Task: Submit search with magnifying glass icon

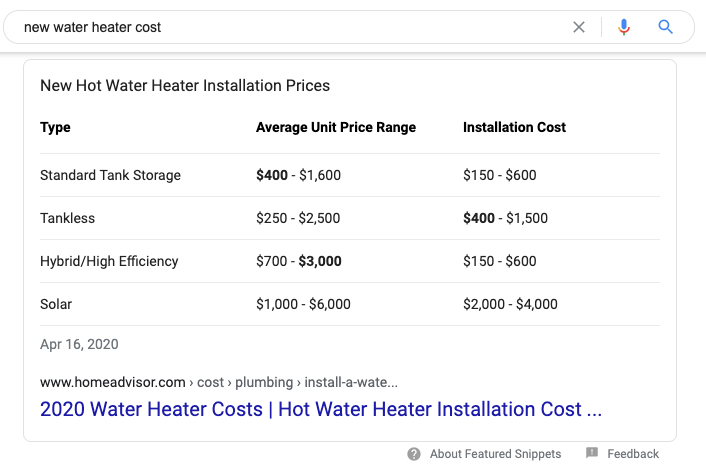Action: 666,27
